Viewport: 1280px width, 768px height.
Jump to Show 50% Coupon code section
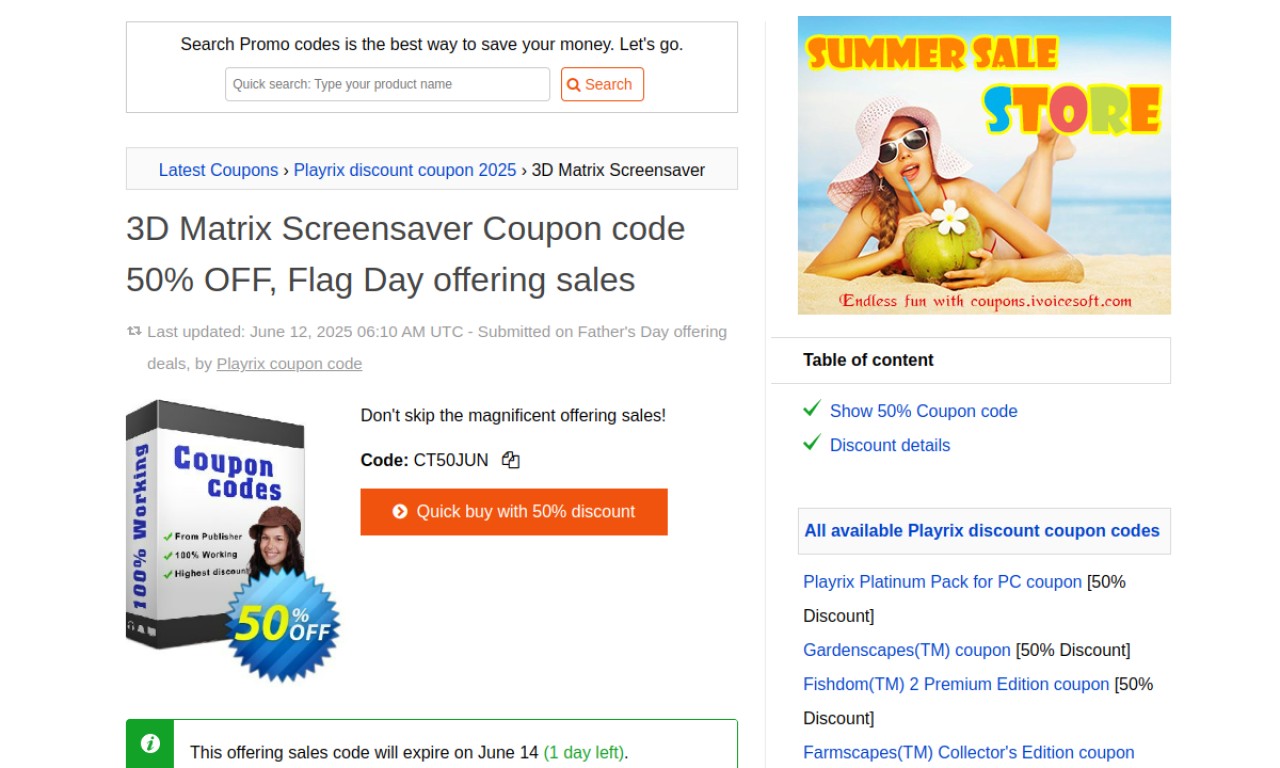923,411
